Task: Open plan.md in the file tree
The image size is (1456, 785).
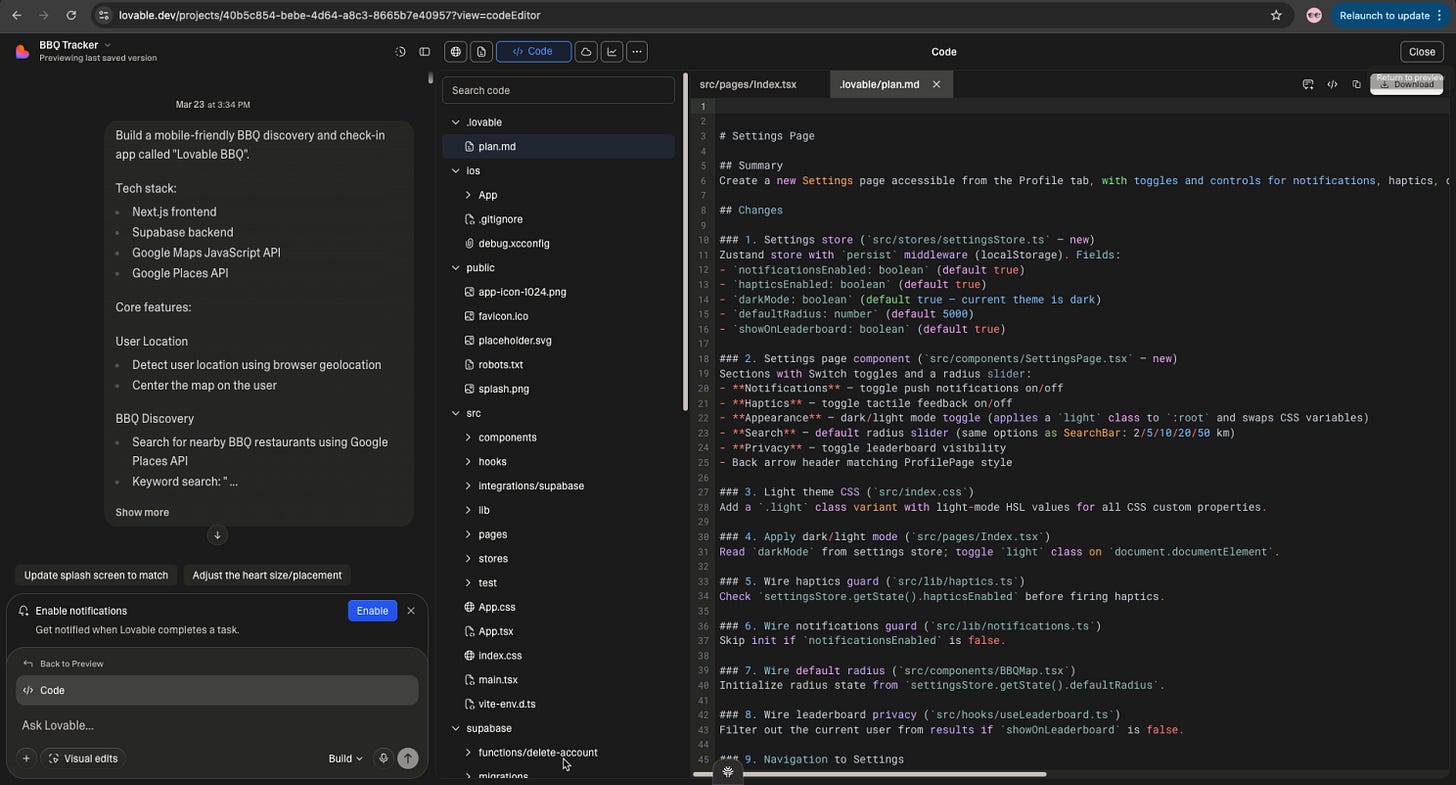Action: (558, 147)
